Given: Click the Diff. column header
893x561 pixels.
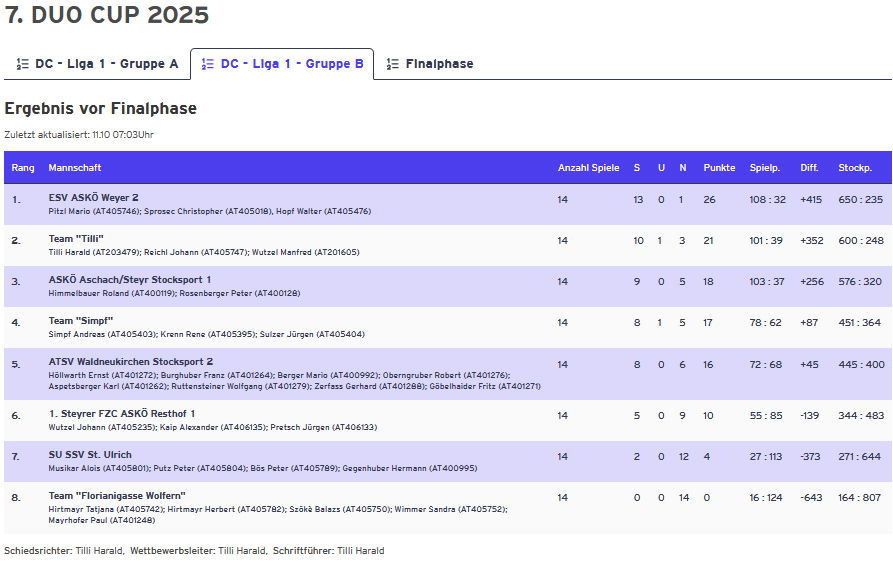Looking at the screenshot, I should coord(809,168).
